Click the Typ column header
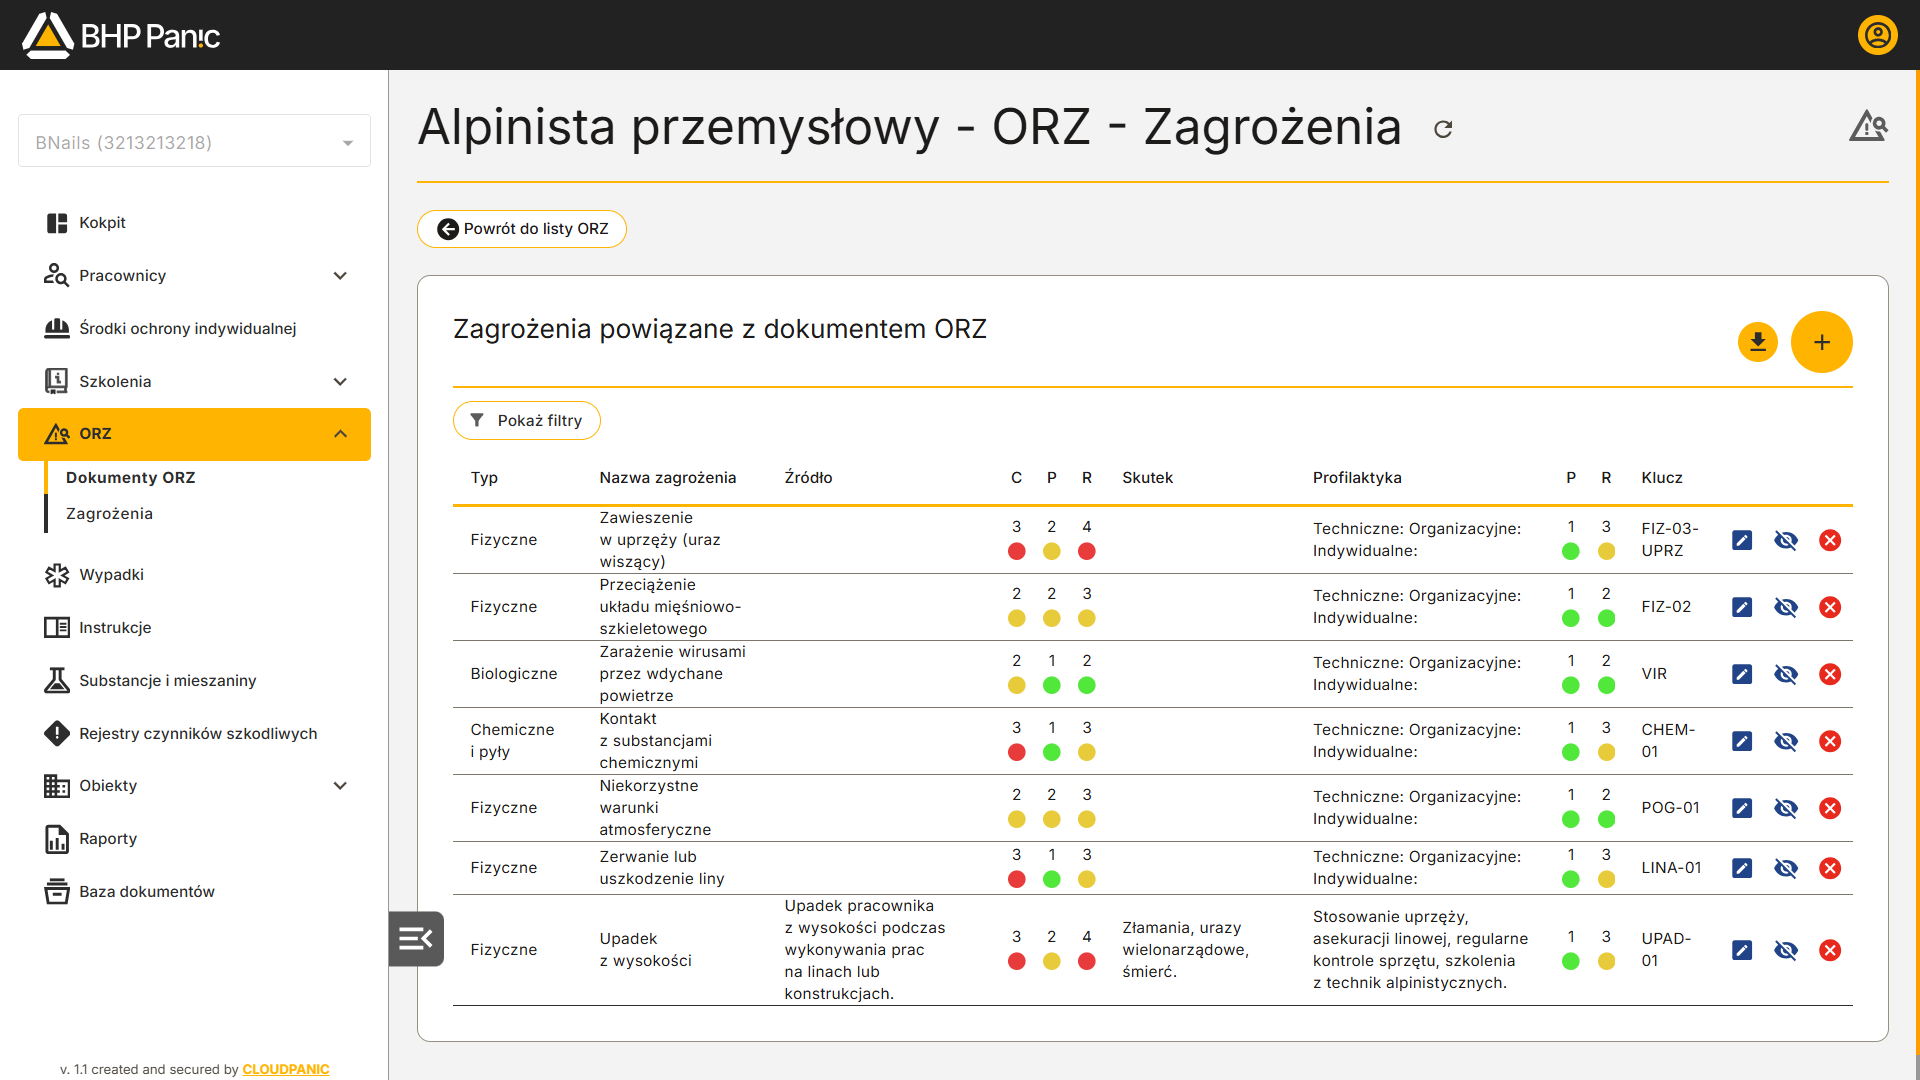 point(484,478)
